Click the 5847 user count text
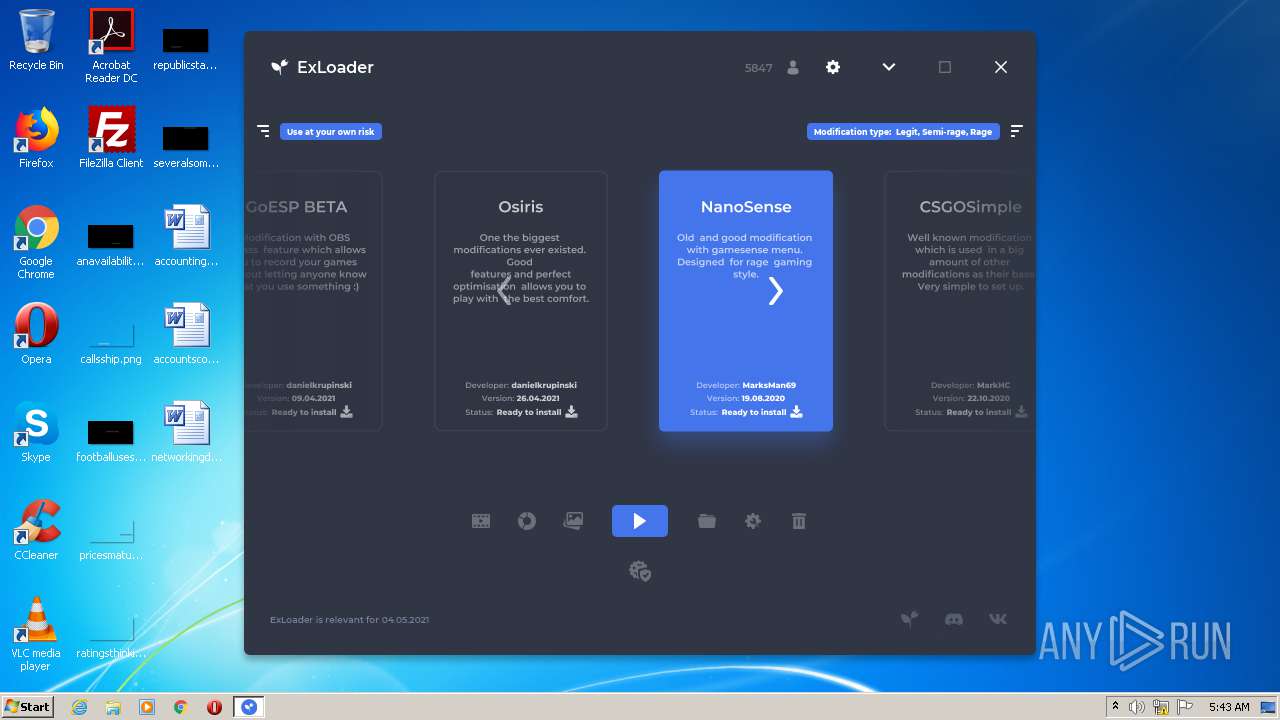Image resolution: width=1280 pixels, height=720 pixels. point(759,68)
